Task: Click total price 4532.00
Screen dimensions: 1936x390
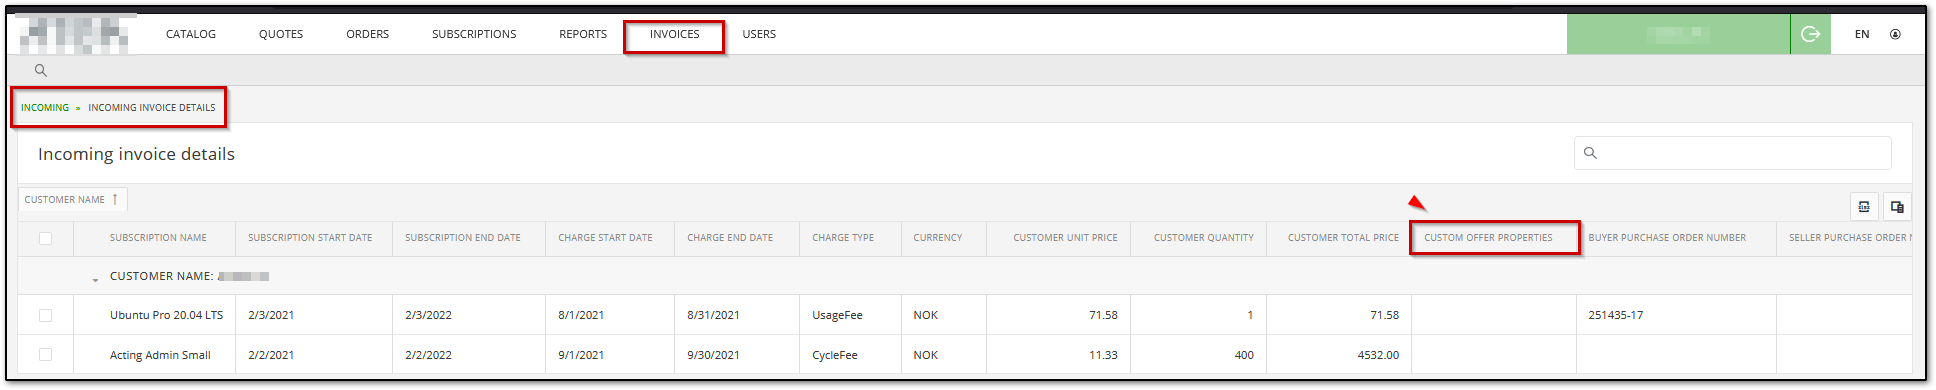Action: pos(1378,355)
